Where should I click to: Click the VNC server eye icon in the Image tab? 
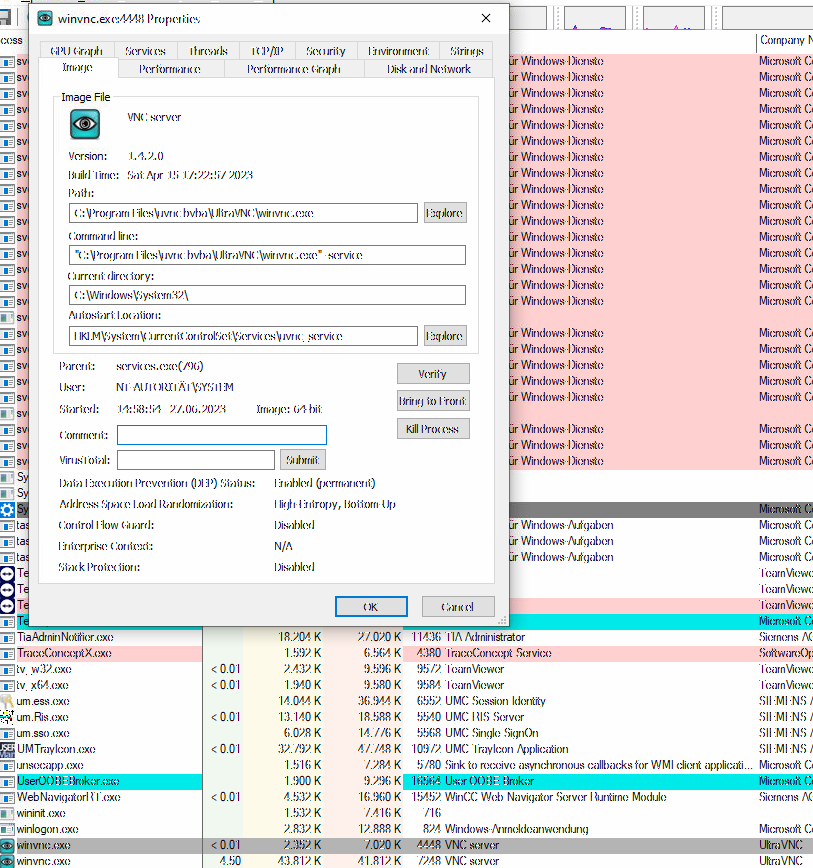point(84,124)
